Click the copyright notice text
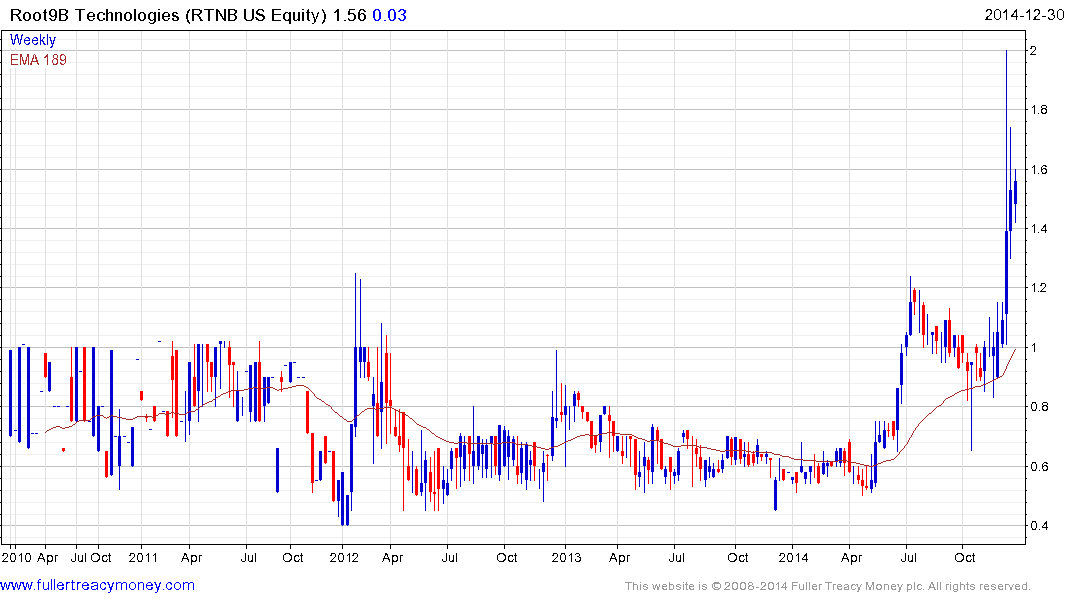 point(828,586)
